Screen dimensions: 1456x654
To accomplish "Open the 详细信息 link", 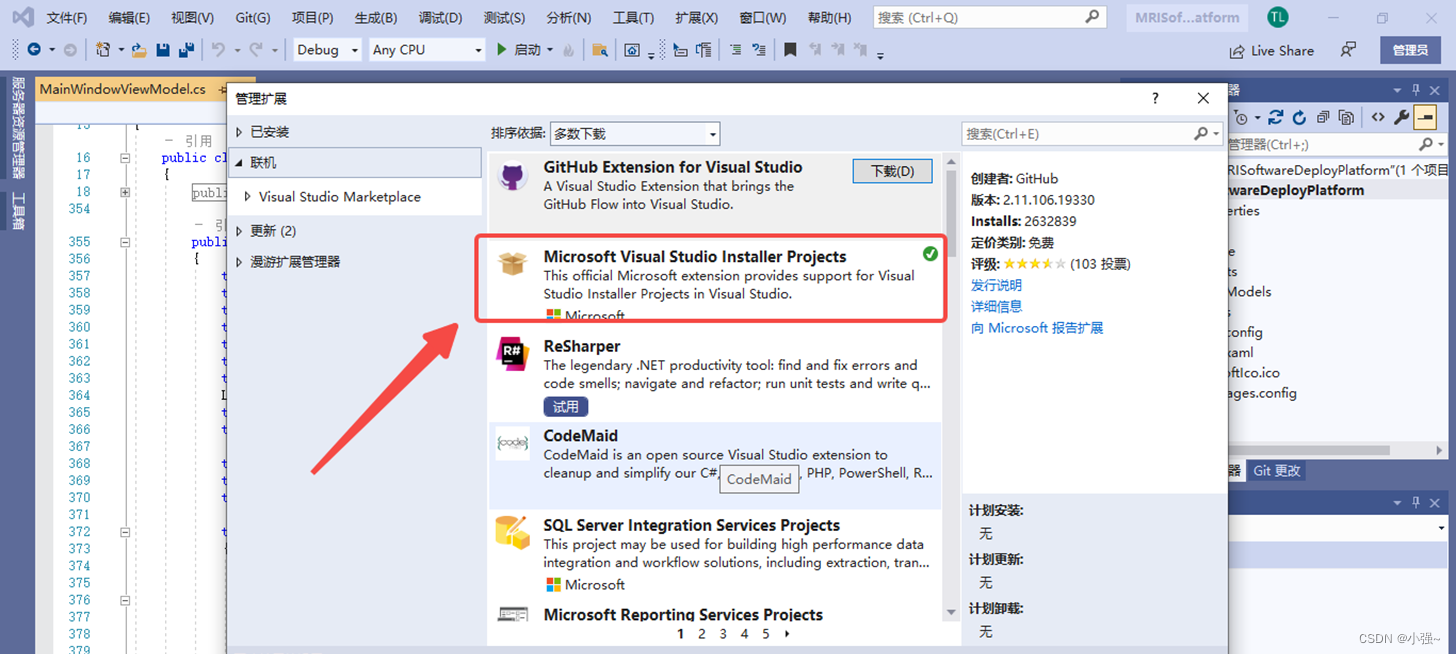I will [x=996, y=306].
